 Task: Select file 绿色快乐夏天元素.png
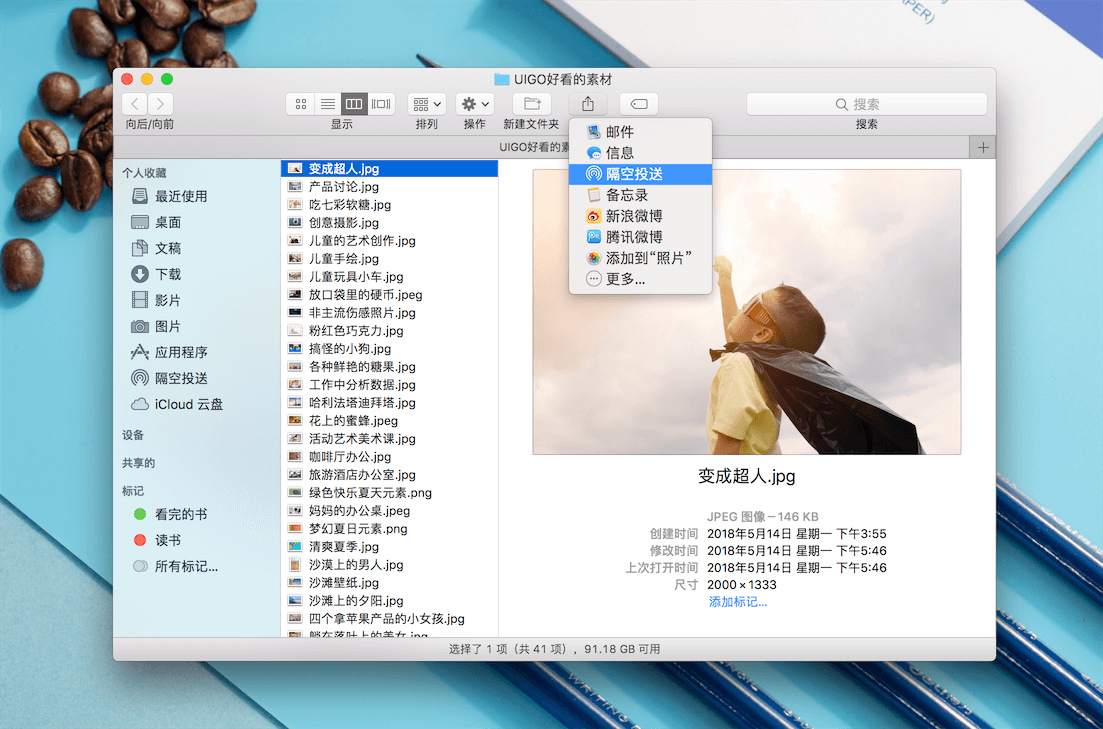(x=390, y=493)
